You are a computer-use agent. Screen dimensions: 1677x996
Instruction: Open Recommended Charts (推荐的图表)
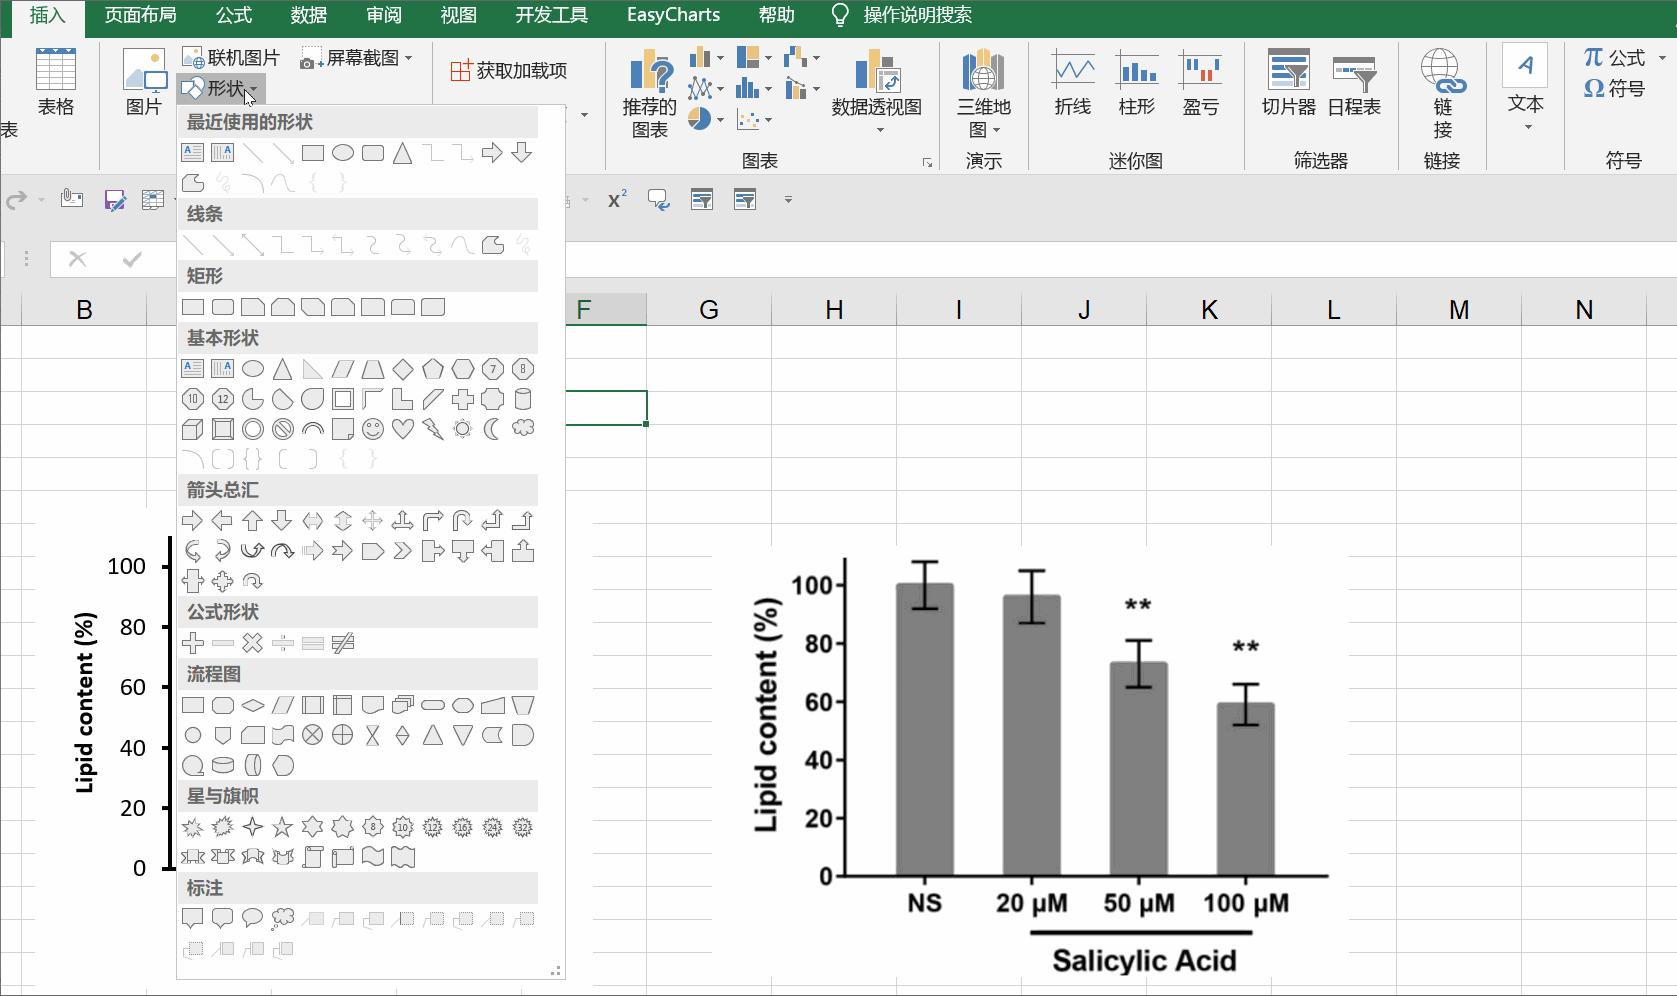click(x=650, y=92)
